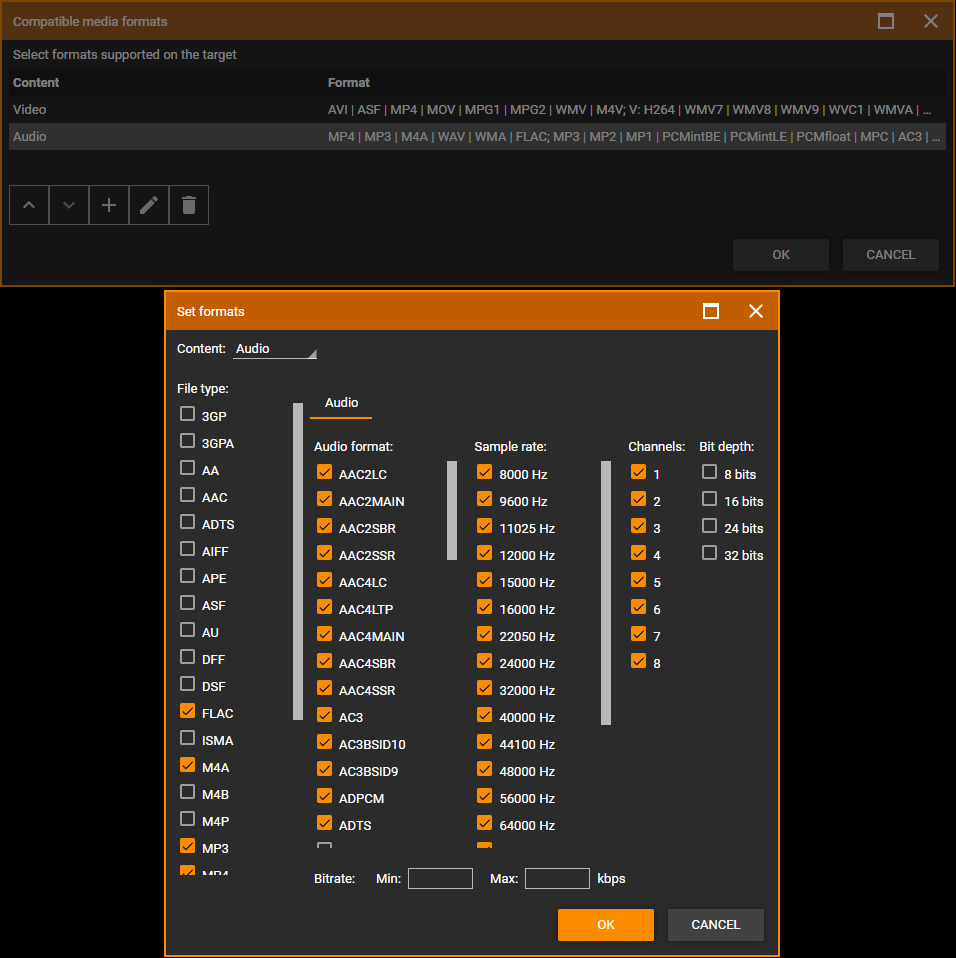The height and width of the screenshot is (958, 956).
Task: Enable the 16 bits bit depth
Action: (710, 500)
